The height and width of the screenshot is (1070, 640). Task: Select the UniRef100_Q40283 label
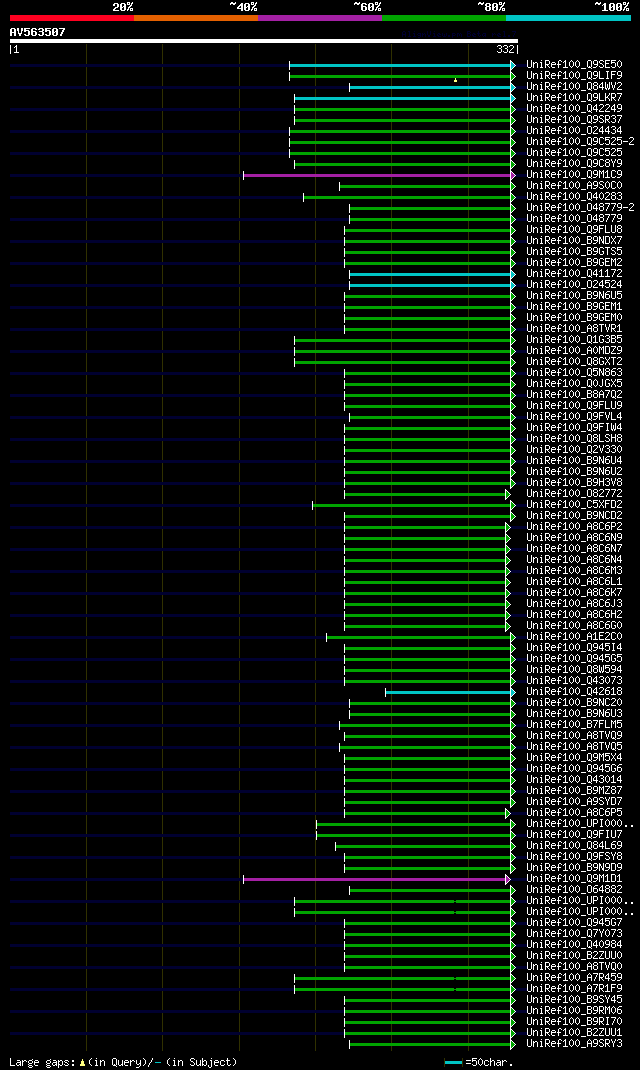click(574, 197)
